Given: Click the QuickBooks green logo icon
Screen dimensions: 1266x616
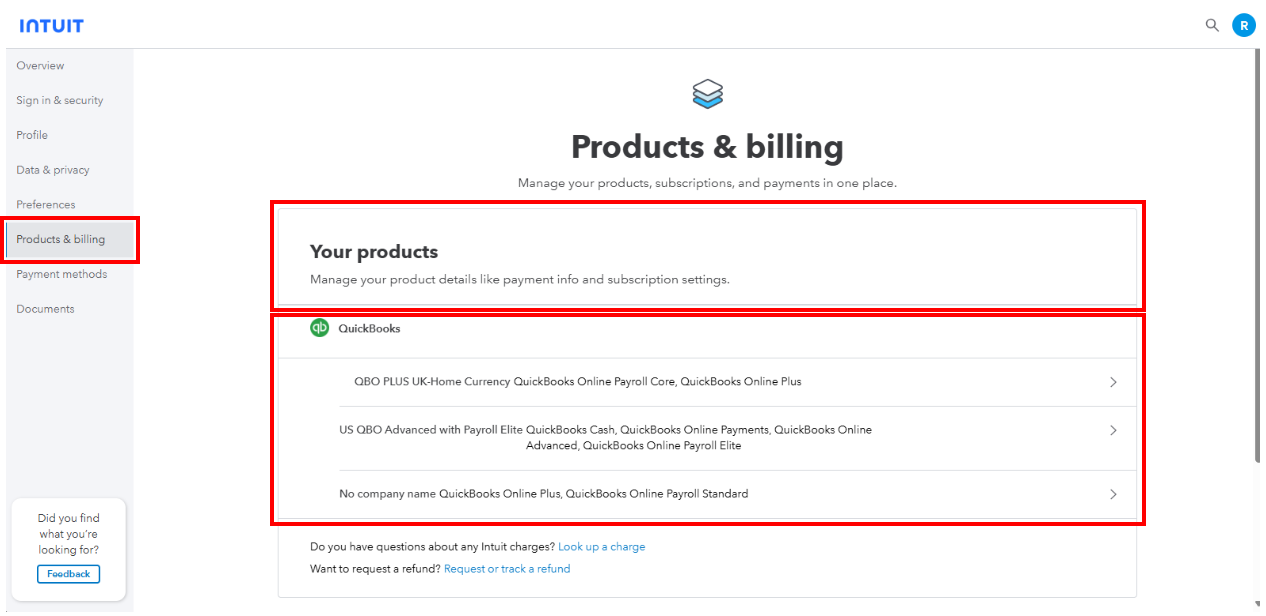Looking at the screenshot, I should pyautogui.click(x=319, y=328).
